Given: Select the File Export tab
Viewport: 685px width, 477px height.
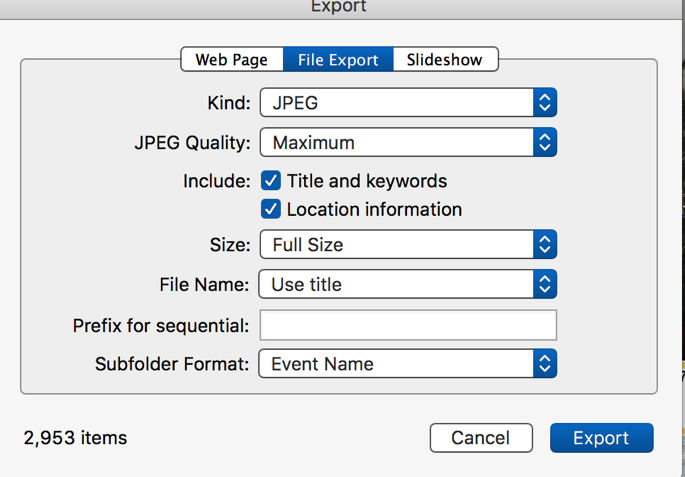Looking at the screenshot, I should pyautogui.click(x=338, y=60).
